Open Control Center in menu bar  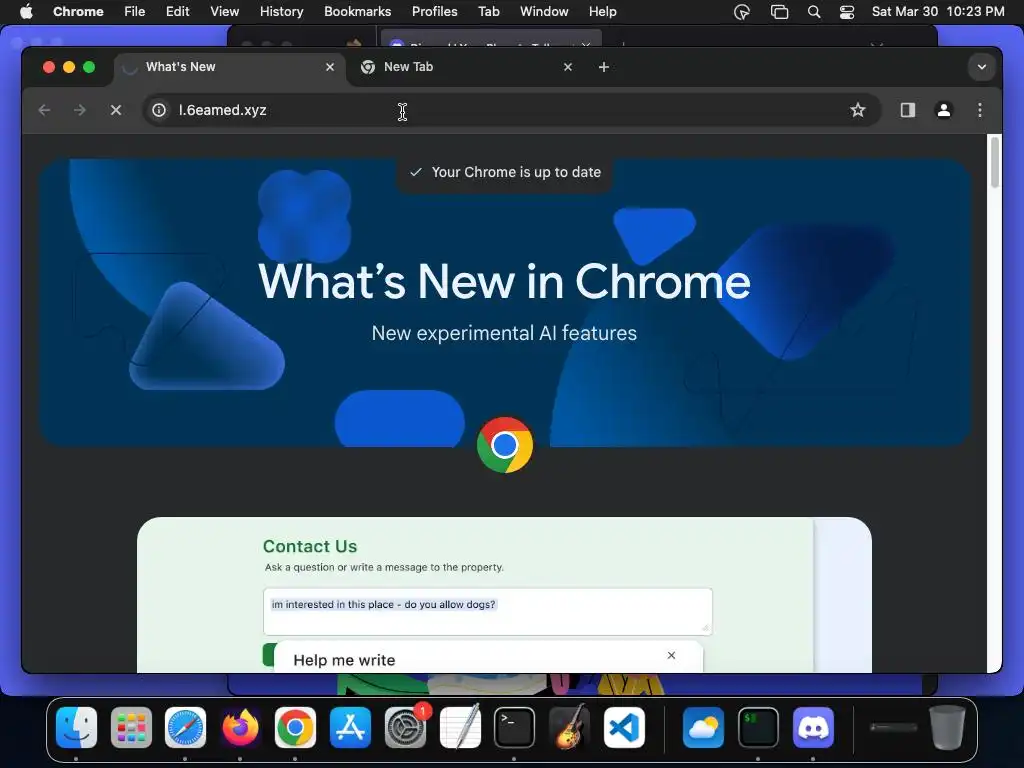(x=847, y=12)
